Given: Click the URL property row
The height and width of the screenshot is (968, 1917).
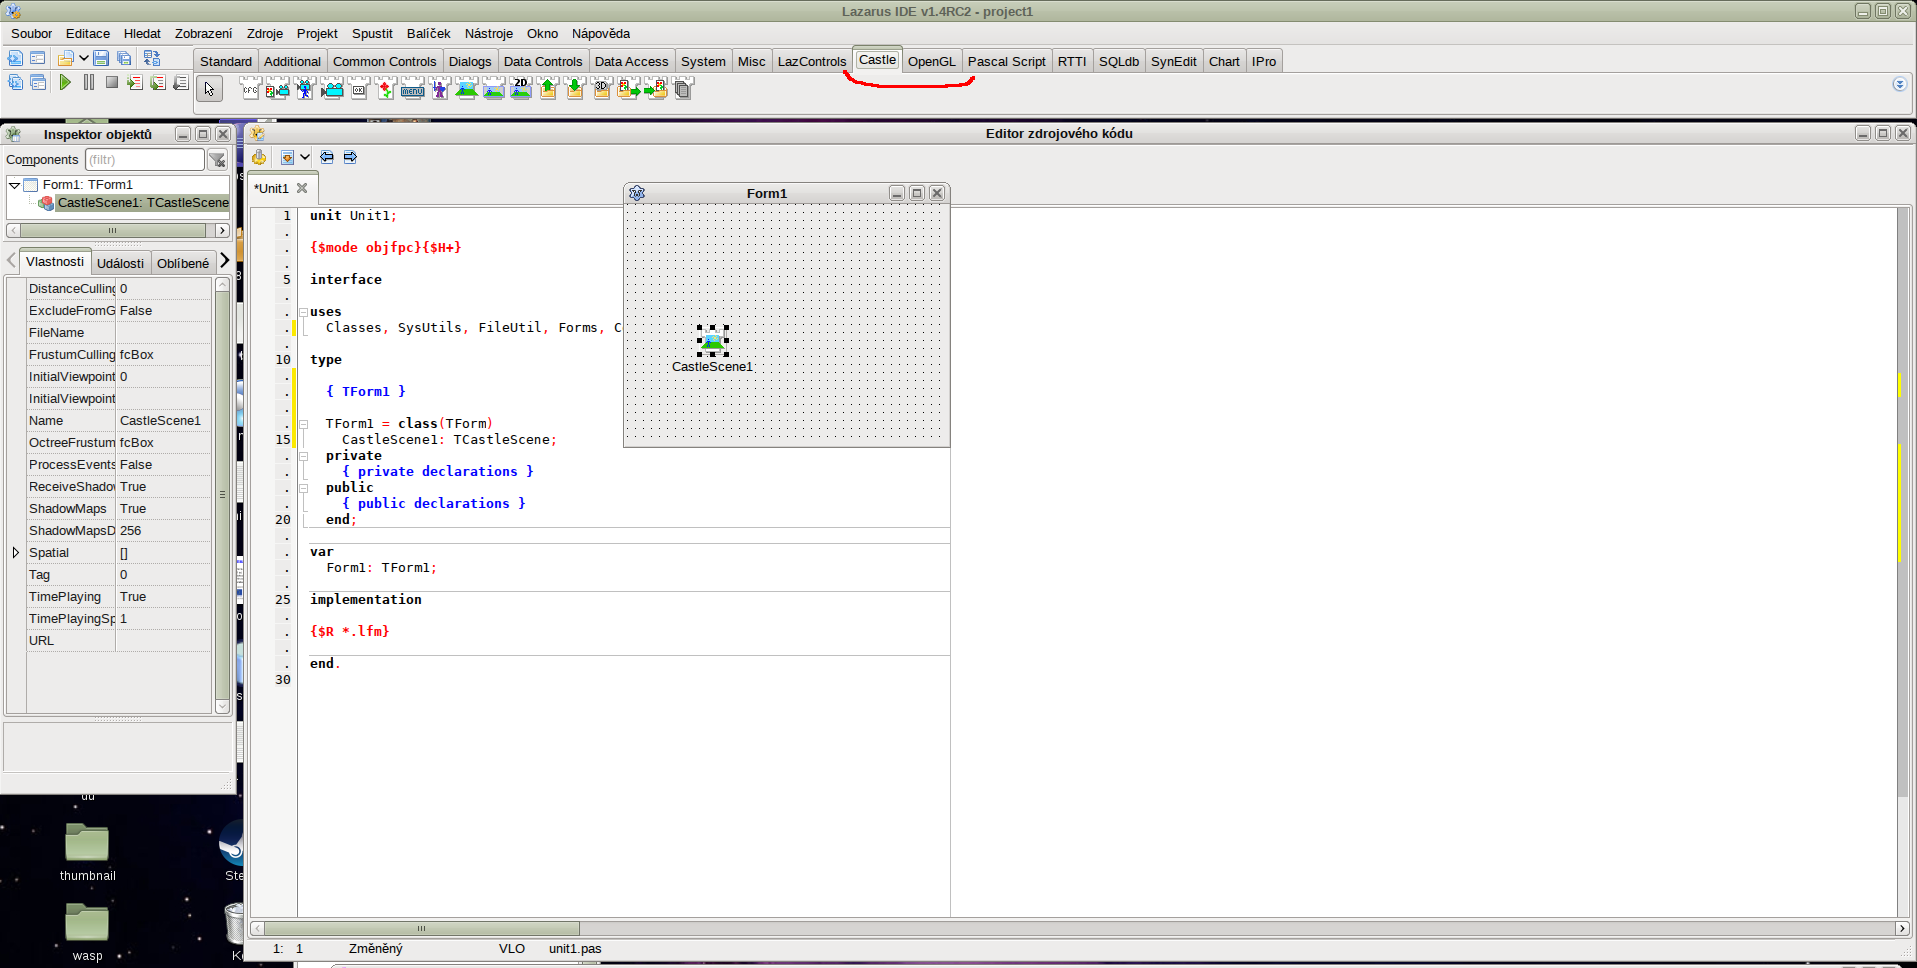Looking at the screenshot, I should click(119, 641).
